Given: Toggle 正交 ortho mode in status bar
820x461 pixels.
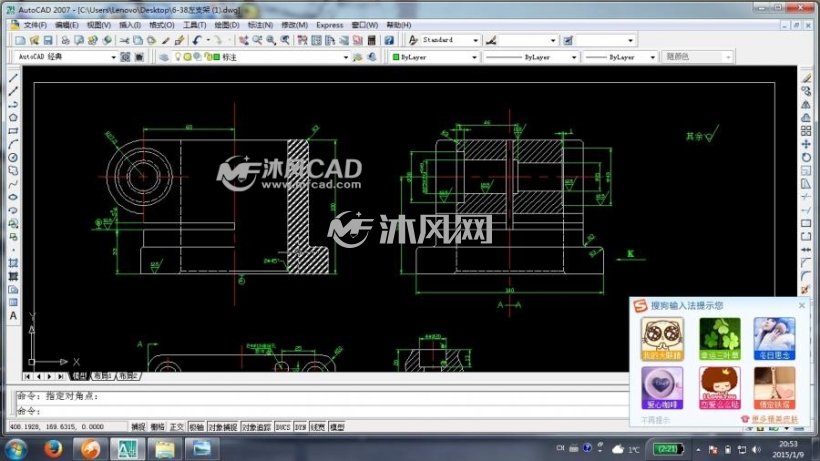Looking at the screenshot, I should click(x=177, y=427).
